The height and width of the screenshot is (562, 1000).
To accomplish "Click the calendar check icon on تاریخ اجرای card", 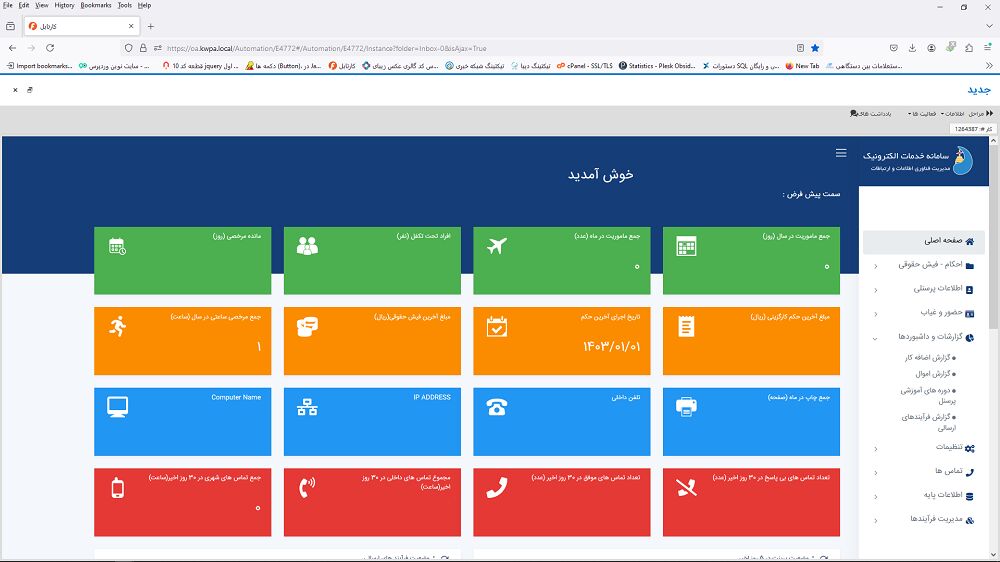I will tap(497, 326).
